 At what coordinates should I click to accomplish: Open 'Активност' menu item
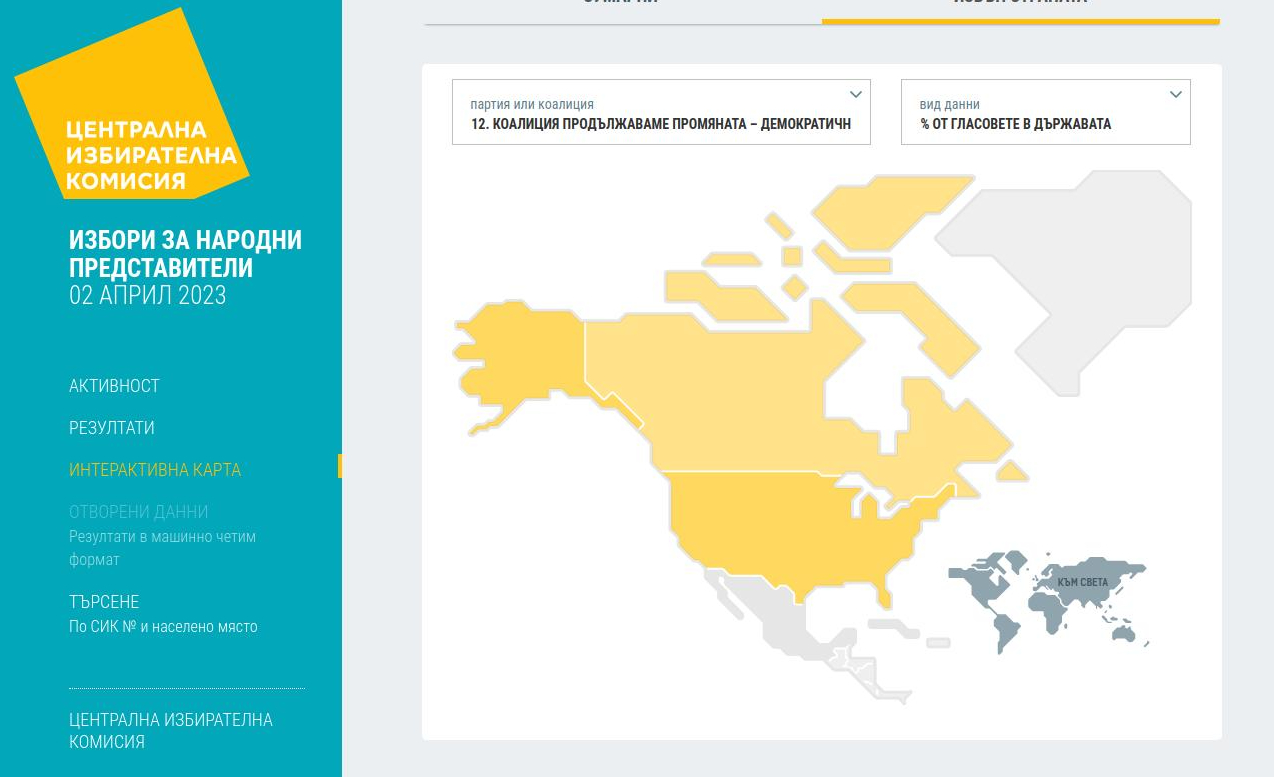pyautogui.click(x=114, y=386)
